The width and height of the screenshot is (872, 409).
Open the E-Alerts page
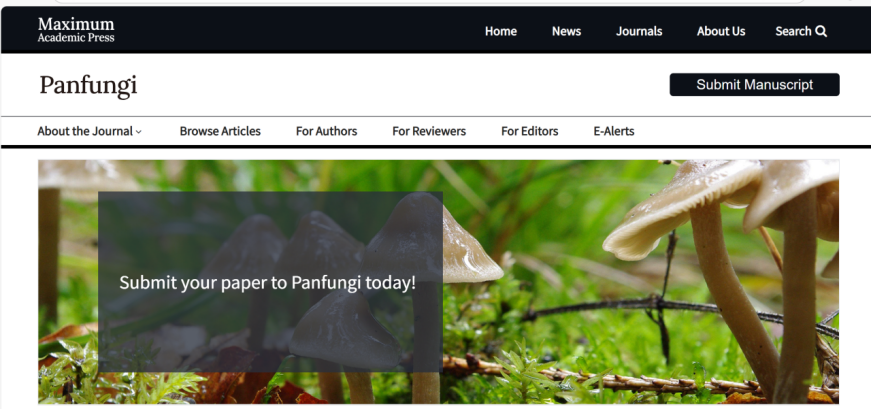tap(613, 131)
